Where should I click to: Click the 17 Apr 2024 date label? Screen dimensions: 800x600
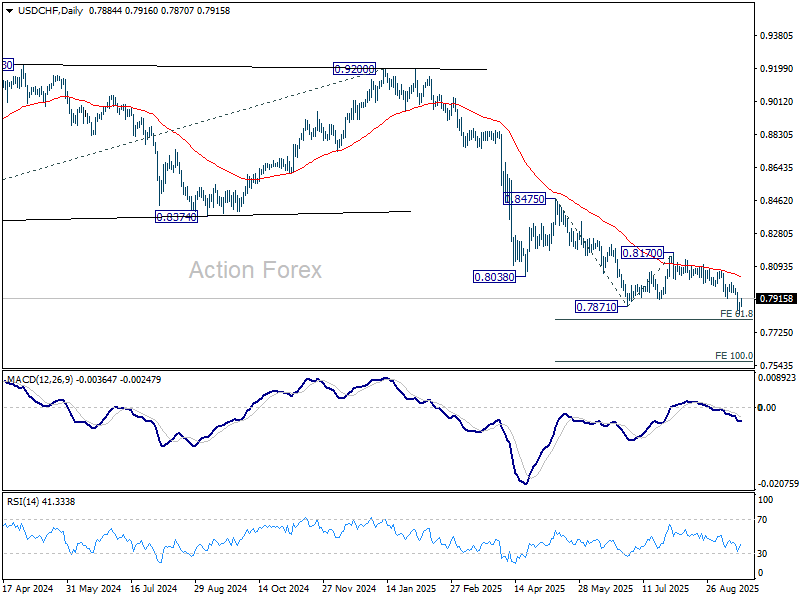point(27,590)
